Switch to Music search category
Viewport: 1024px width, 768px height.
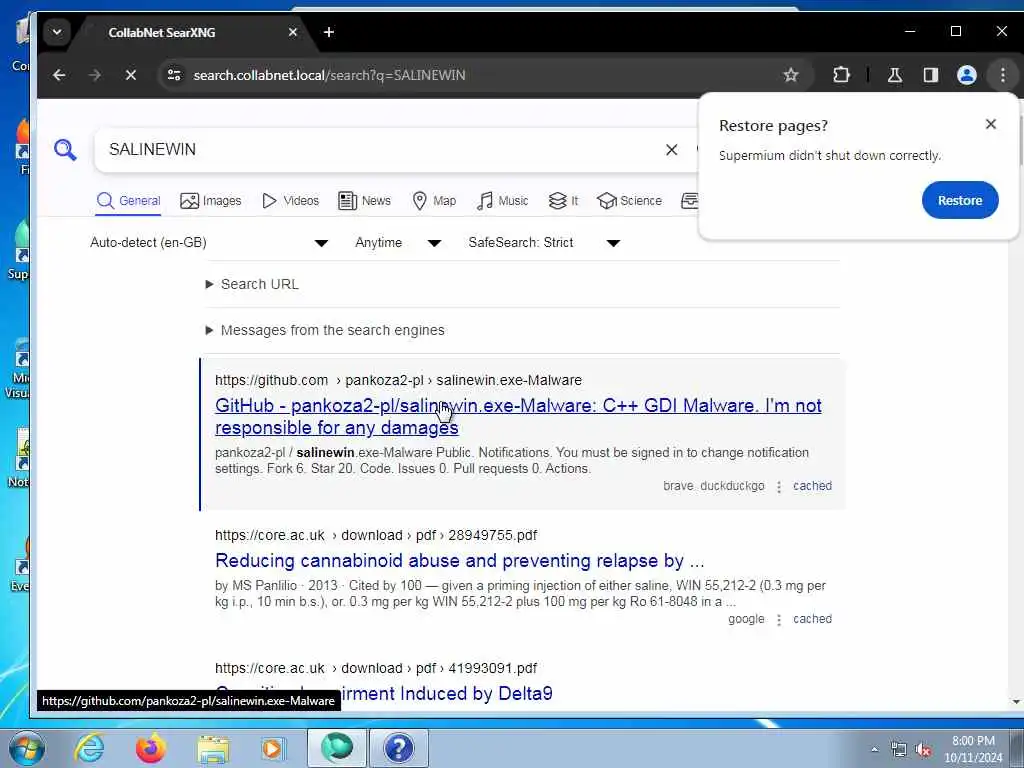(x=503, y=200)
